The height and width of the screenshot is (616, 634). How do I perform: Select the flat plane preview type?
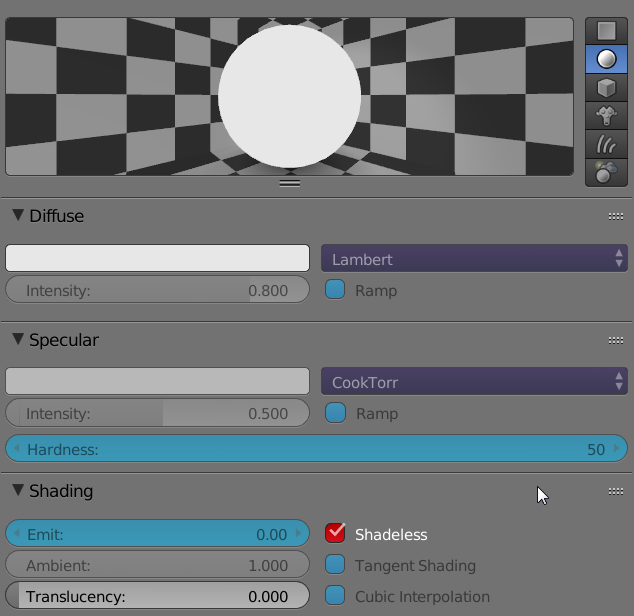pos(606,31)
